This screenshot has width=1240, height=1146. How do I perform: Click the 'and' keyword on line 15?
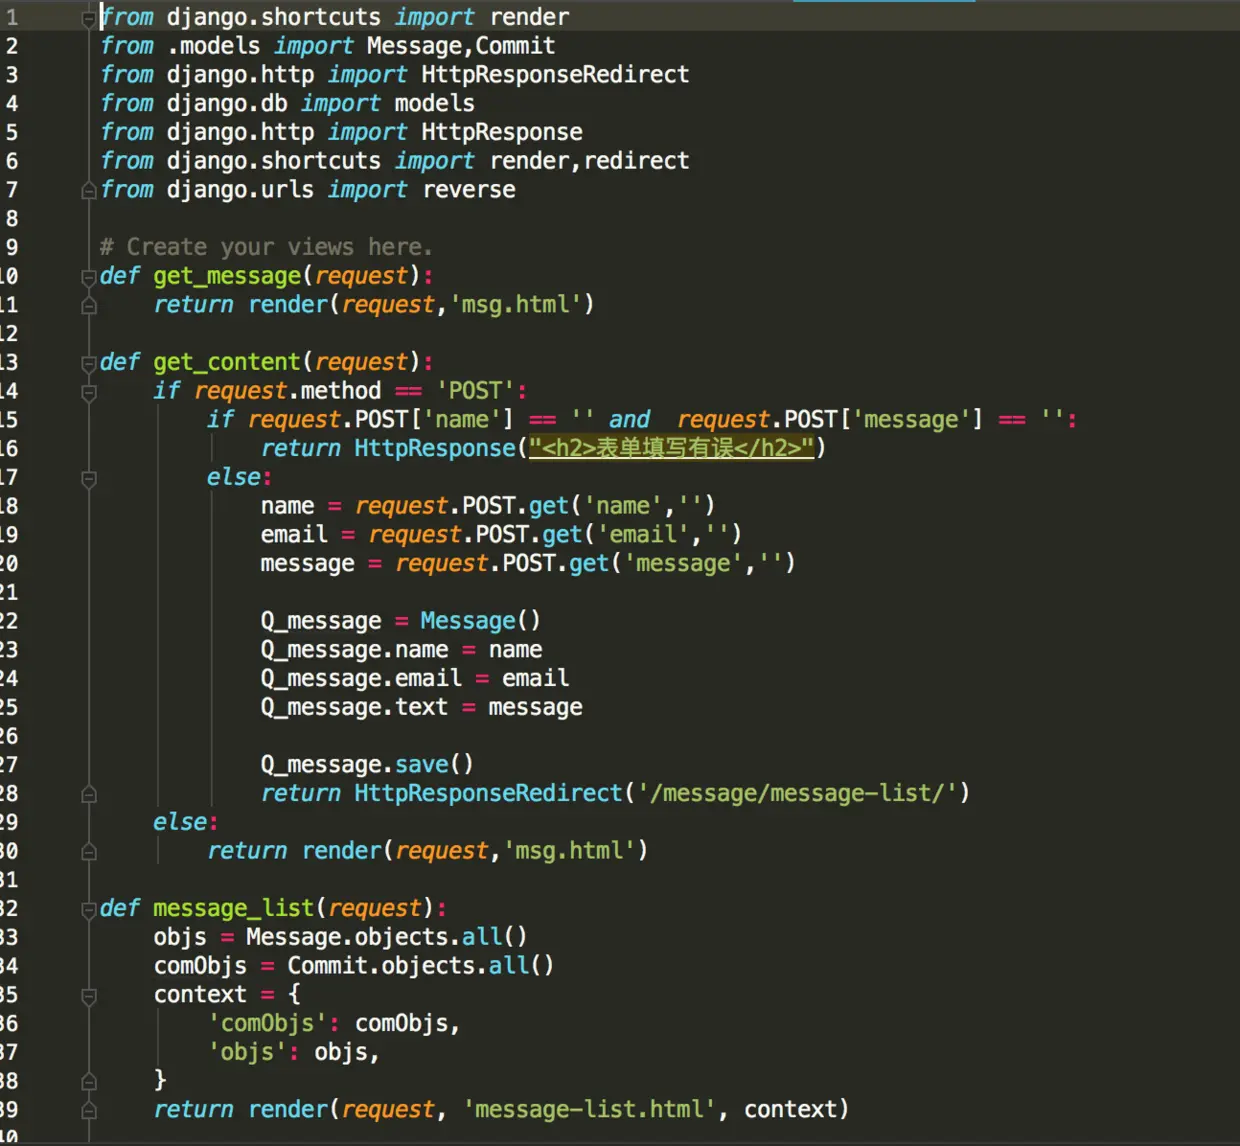pyautogui.click(x=630, y=420)
